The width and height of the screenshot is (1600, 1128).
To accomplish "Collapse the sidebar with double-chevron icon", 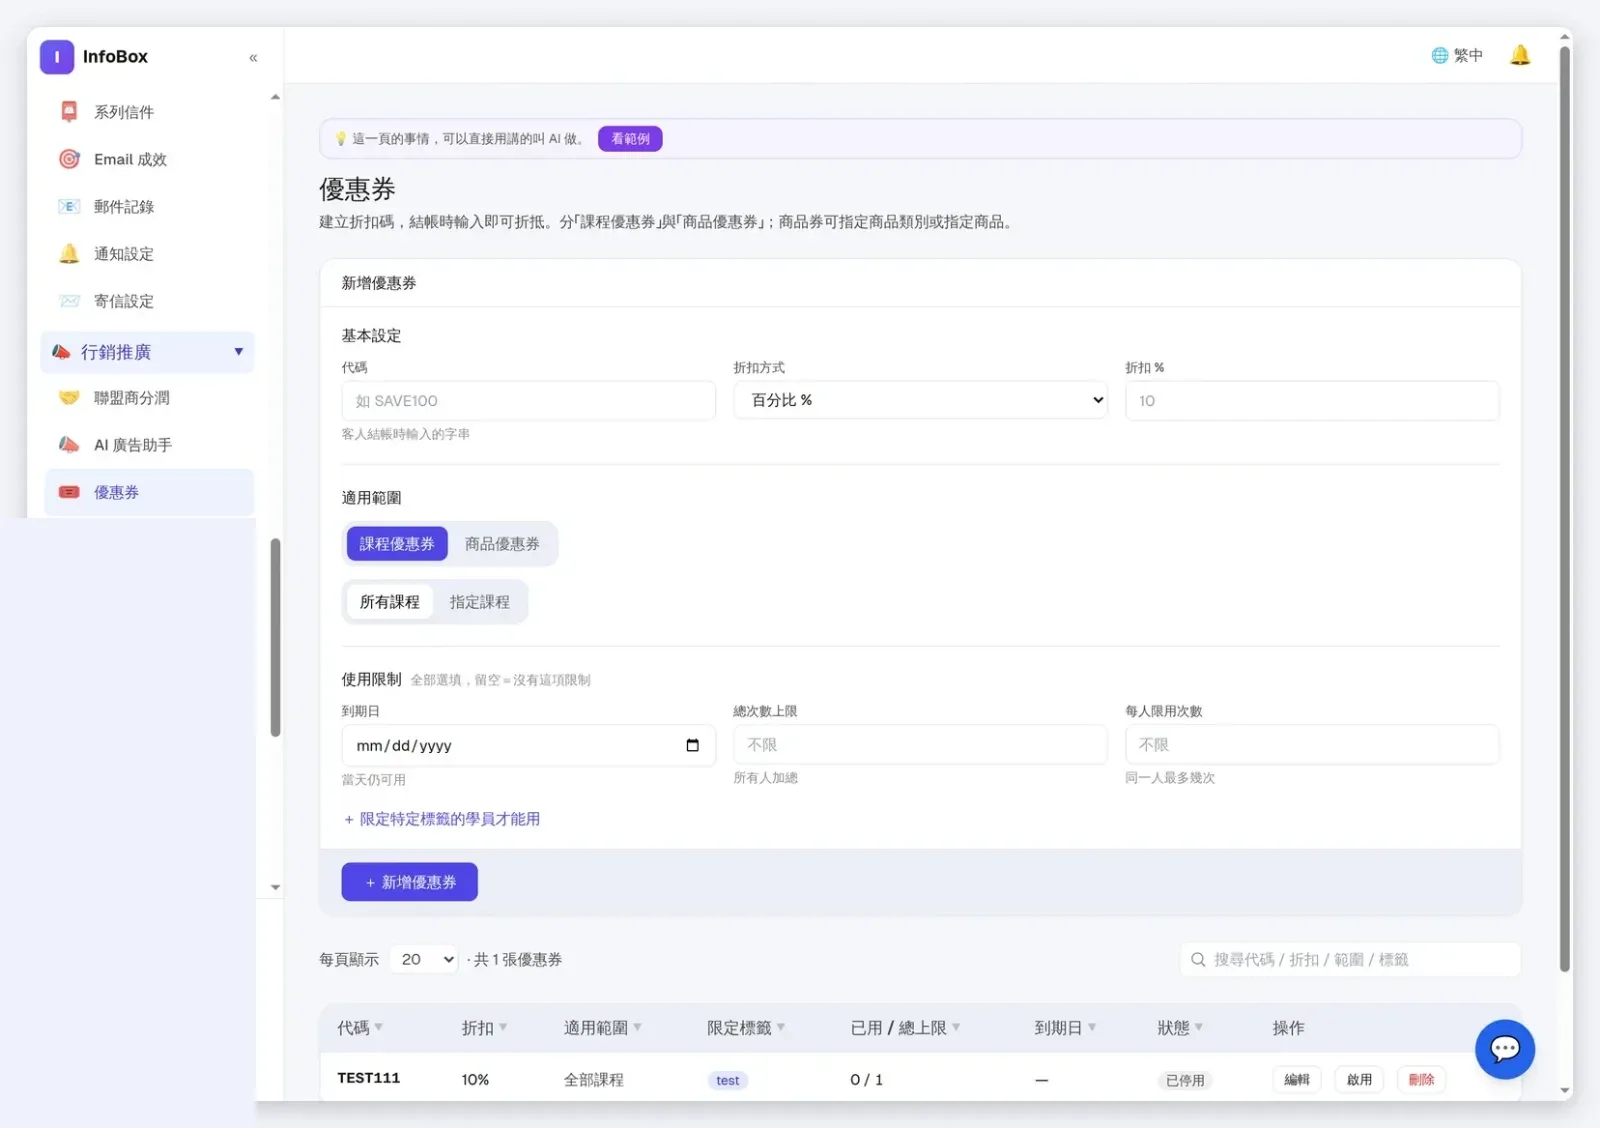I will [253, 58].
